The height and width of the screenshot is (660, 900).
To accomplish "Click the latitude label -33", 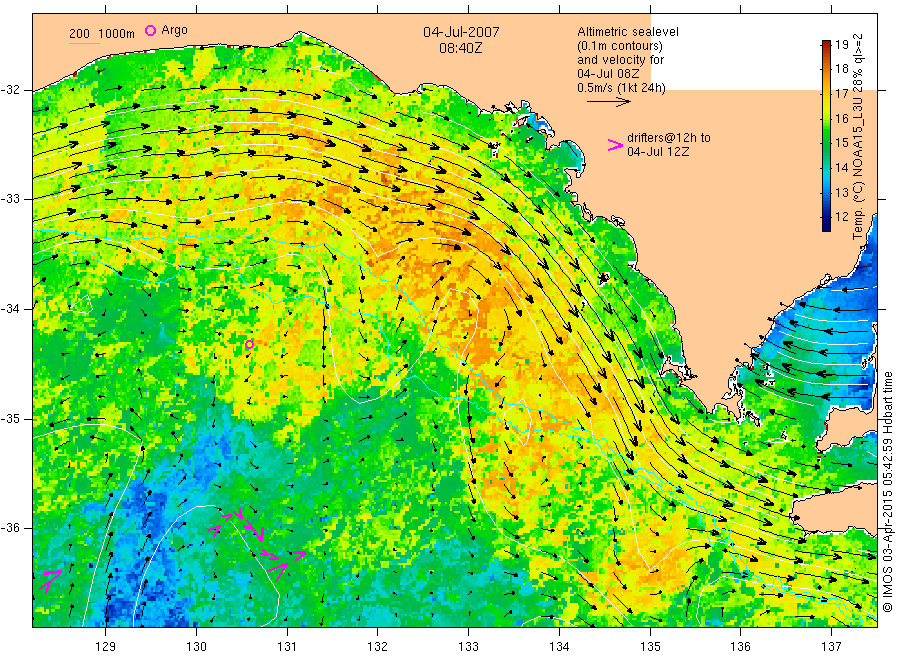I will pos(11,199).
